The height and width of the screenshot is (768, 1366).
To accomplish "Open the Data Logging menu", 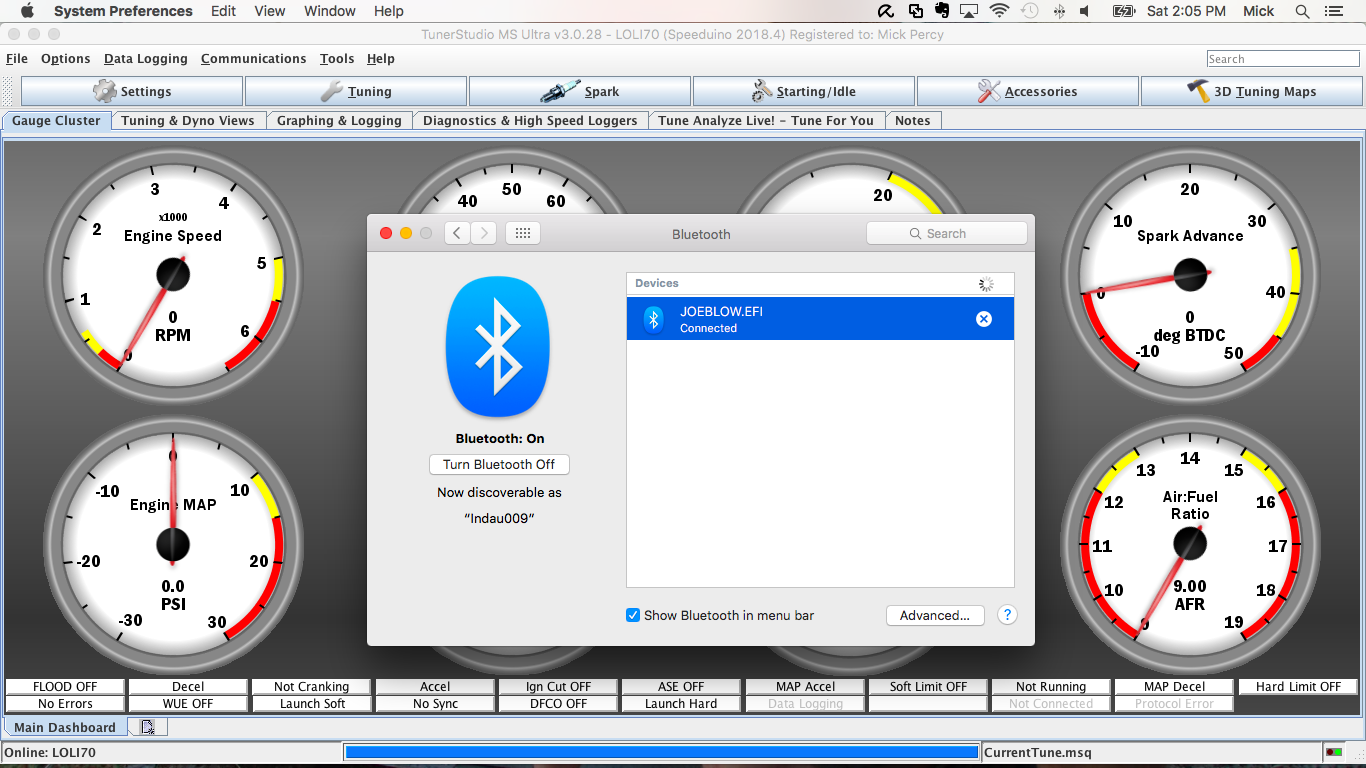I will 145,59.
